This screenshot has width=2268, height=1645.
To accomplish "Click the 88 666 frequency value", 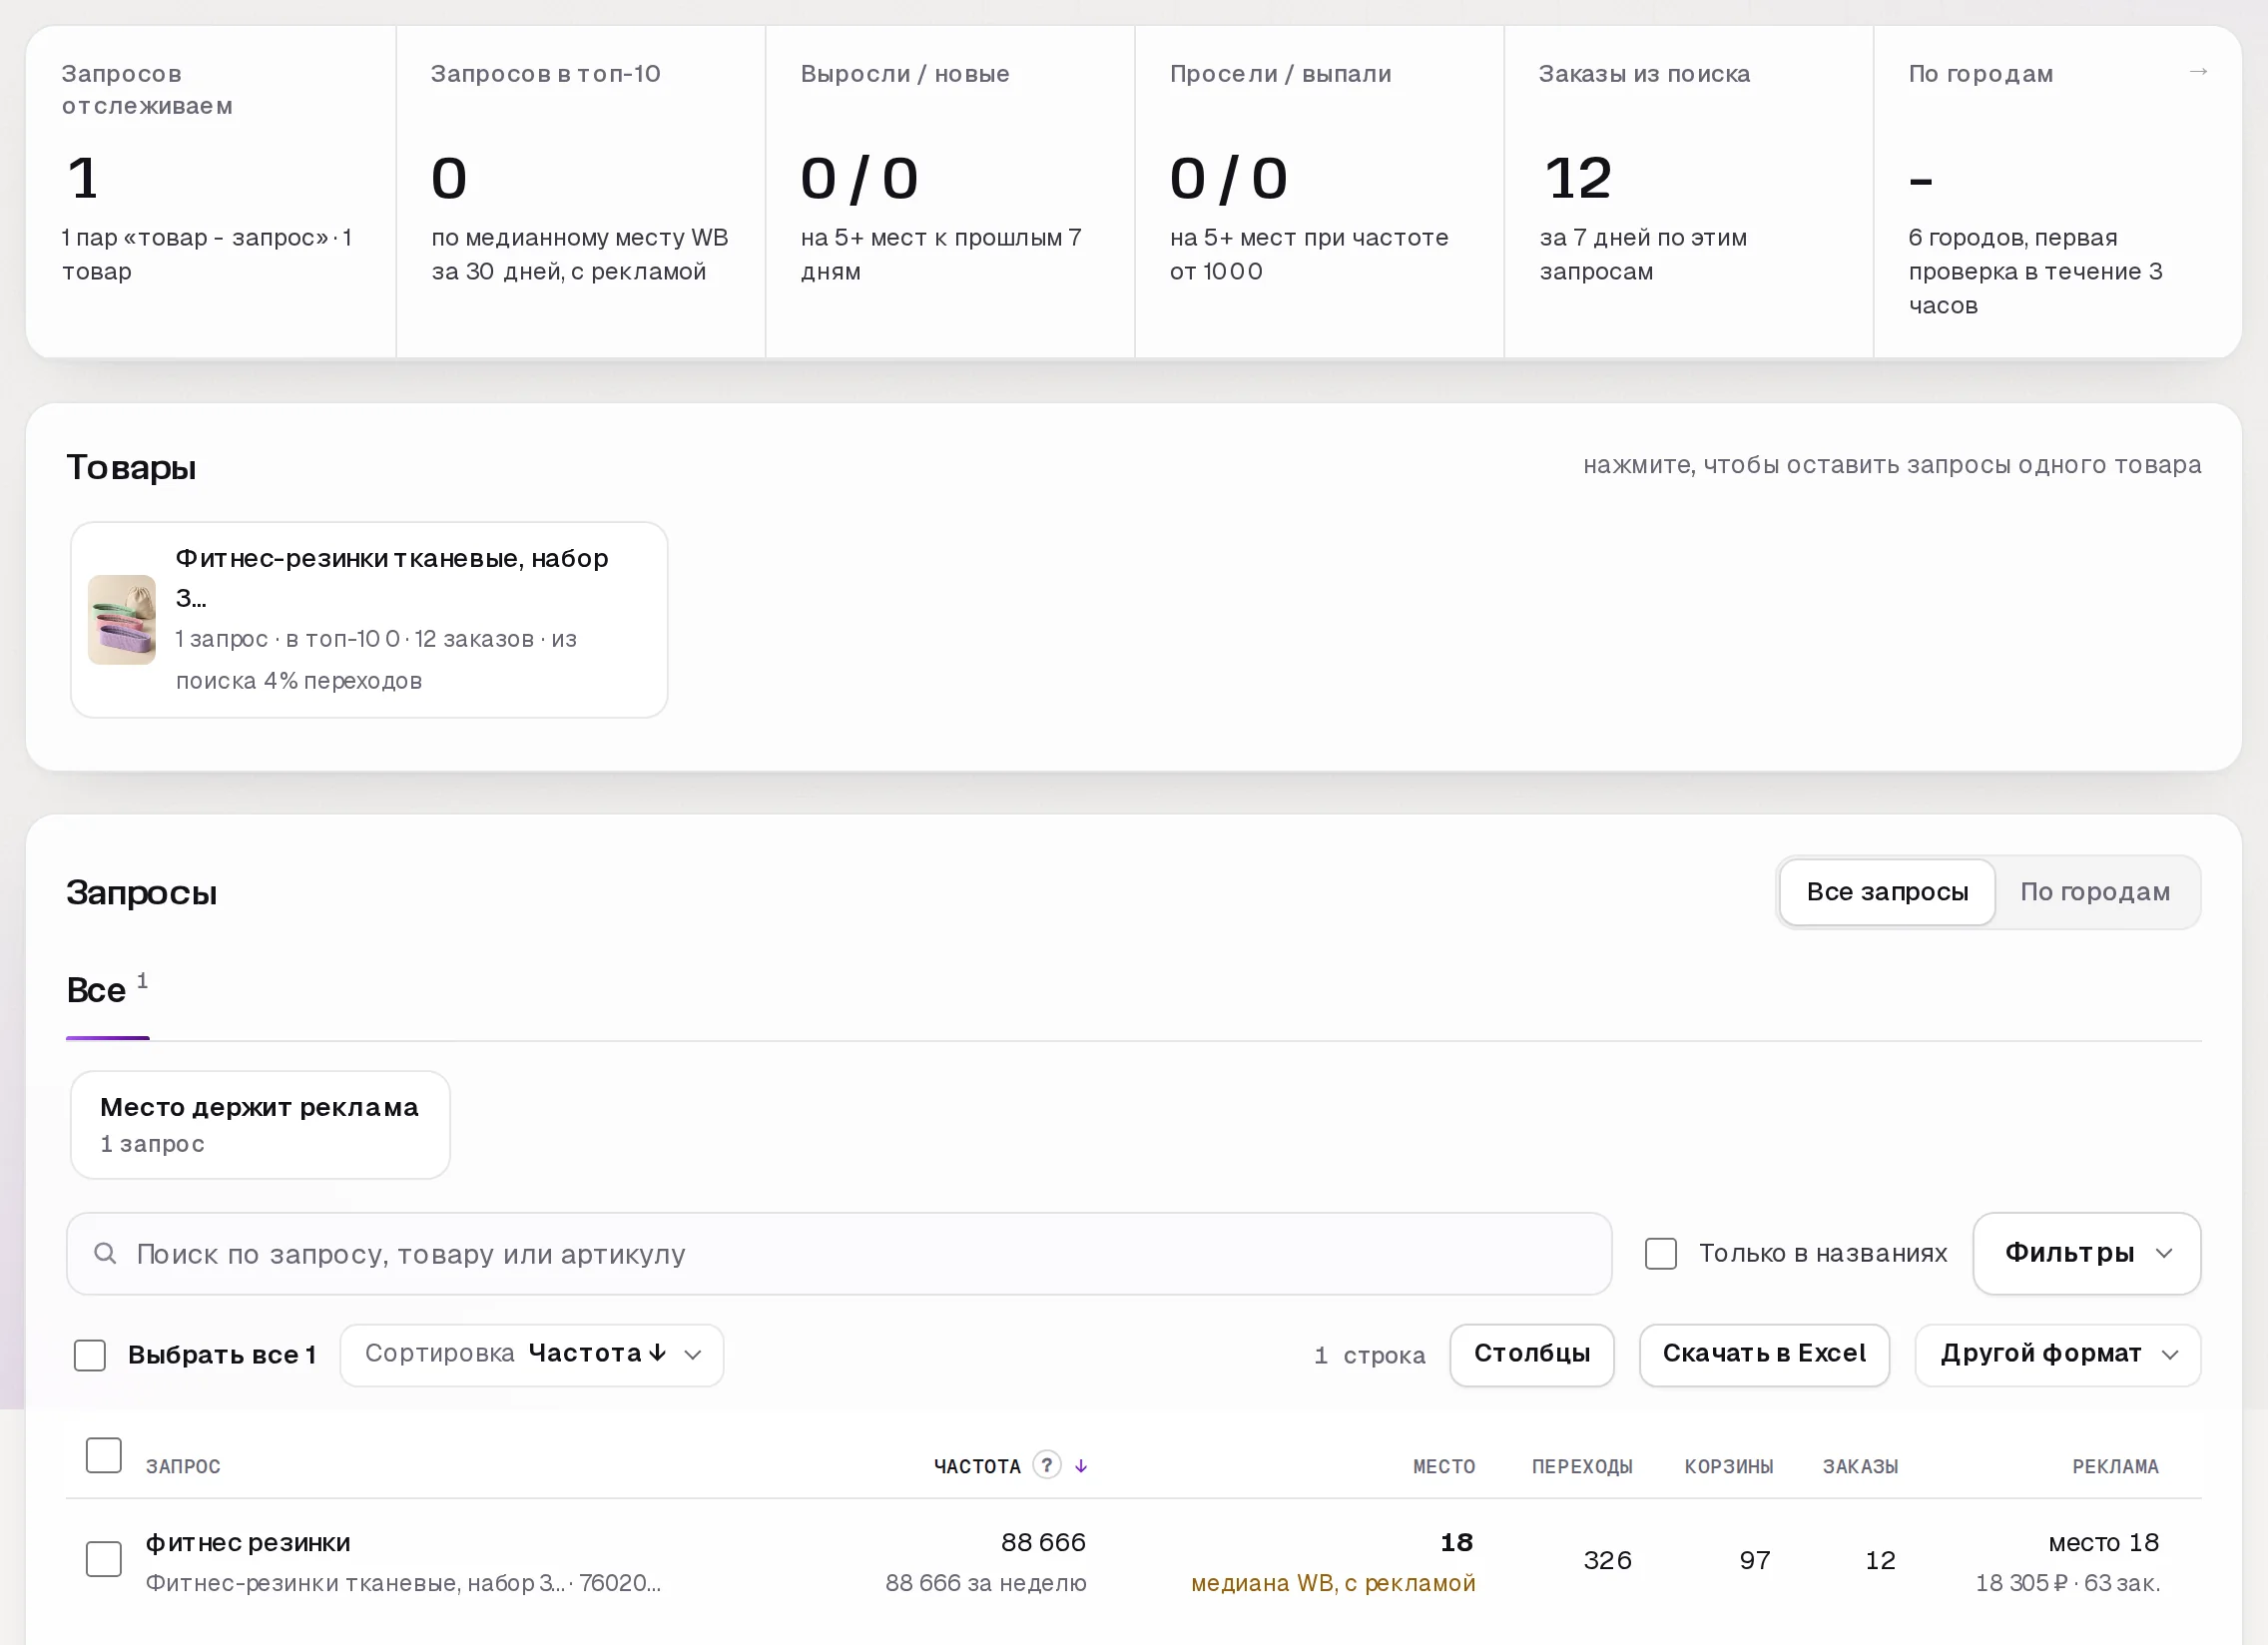I will click(1043, 1543).
